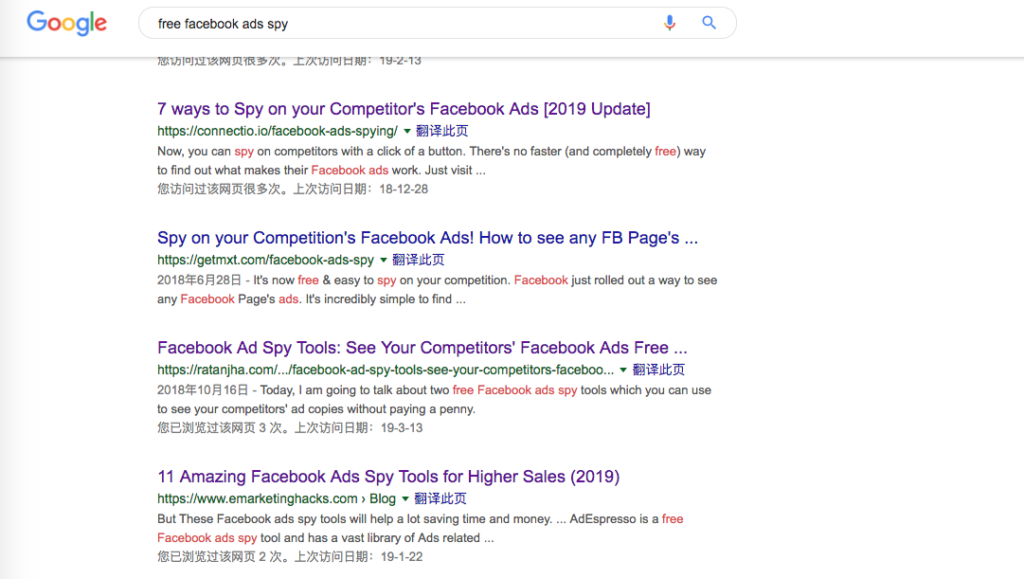Viewport: 1024px width, 579px height.
Task: Click the URL https://connectio.io/facebook-ads-spying/
Action: coord(277,131)
